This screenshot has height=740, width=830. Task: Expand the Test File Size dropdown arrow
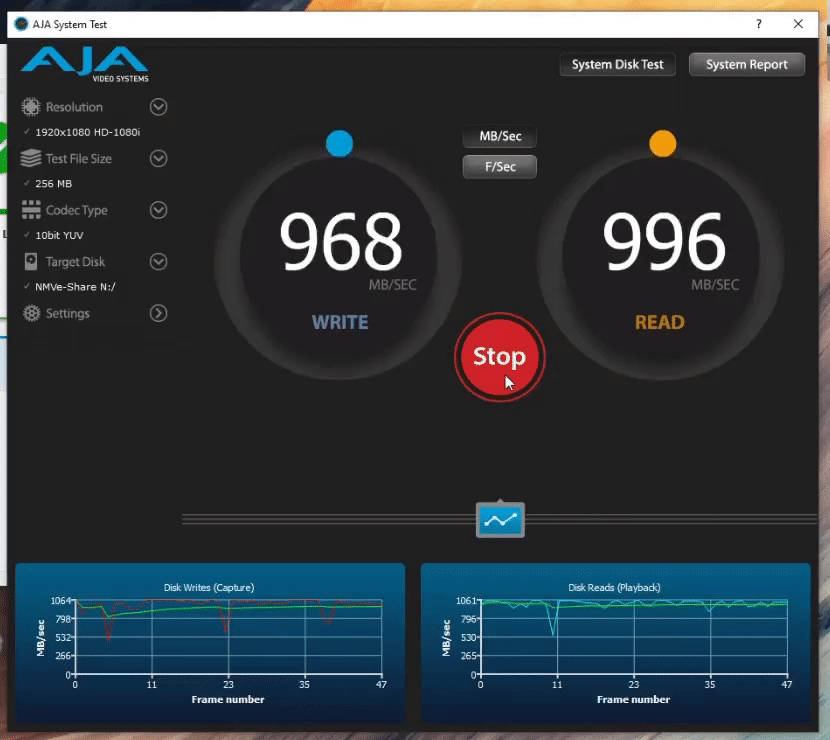pyautogui.click(x=158, y=158)
